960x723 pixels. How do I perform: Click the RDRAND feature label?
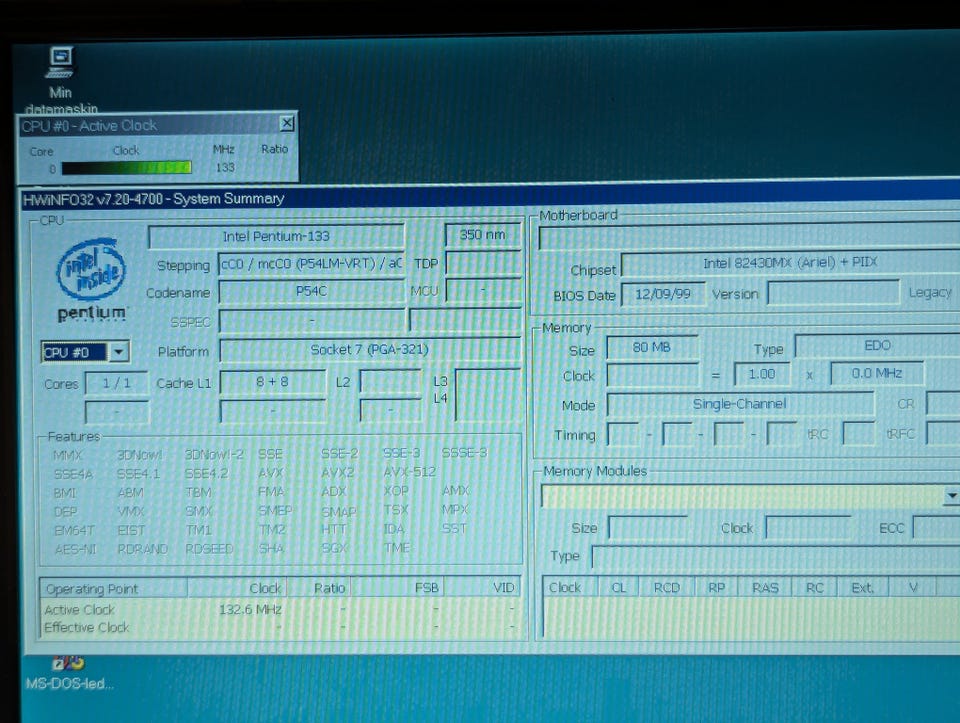click(143, 549)
